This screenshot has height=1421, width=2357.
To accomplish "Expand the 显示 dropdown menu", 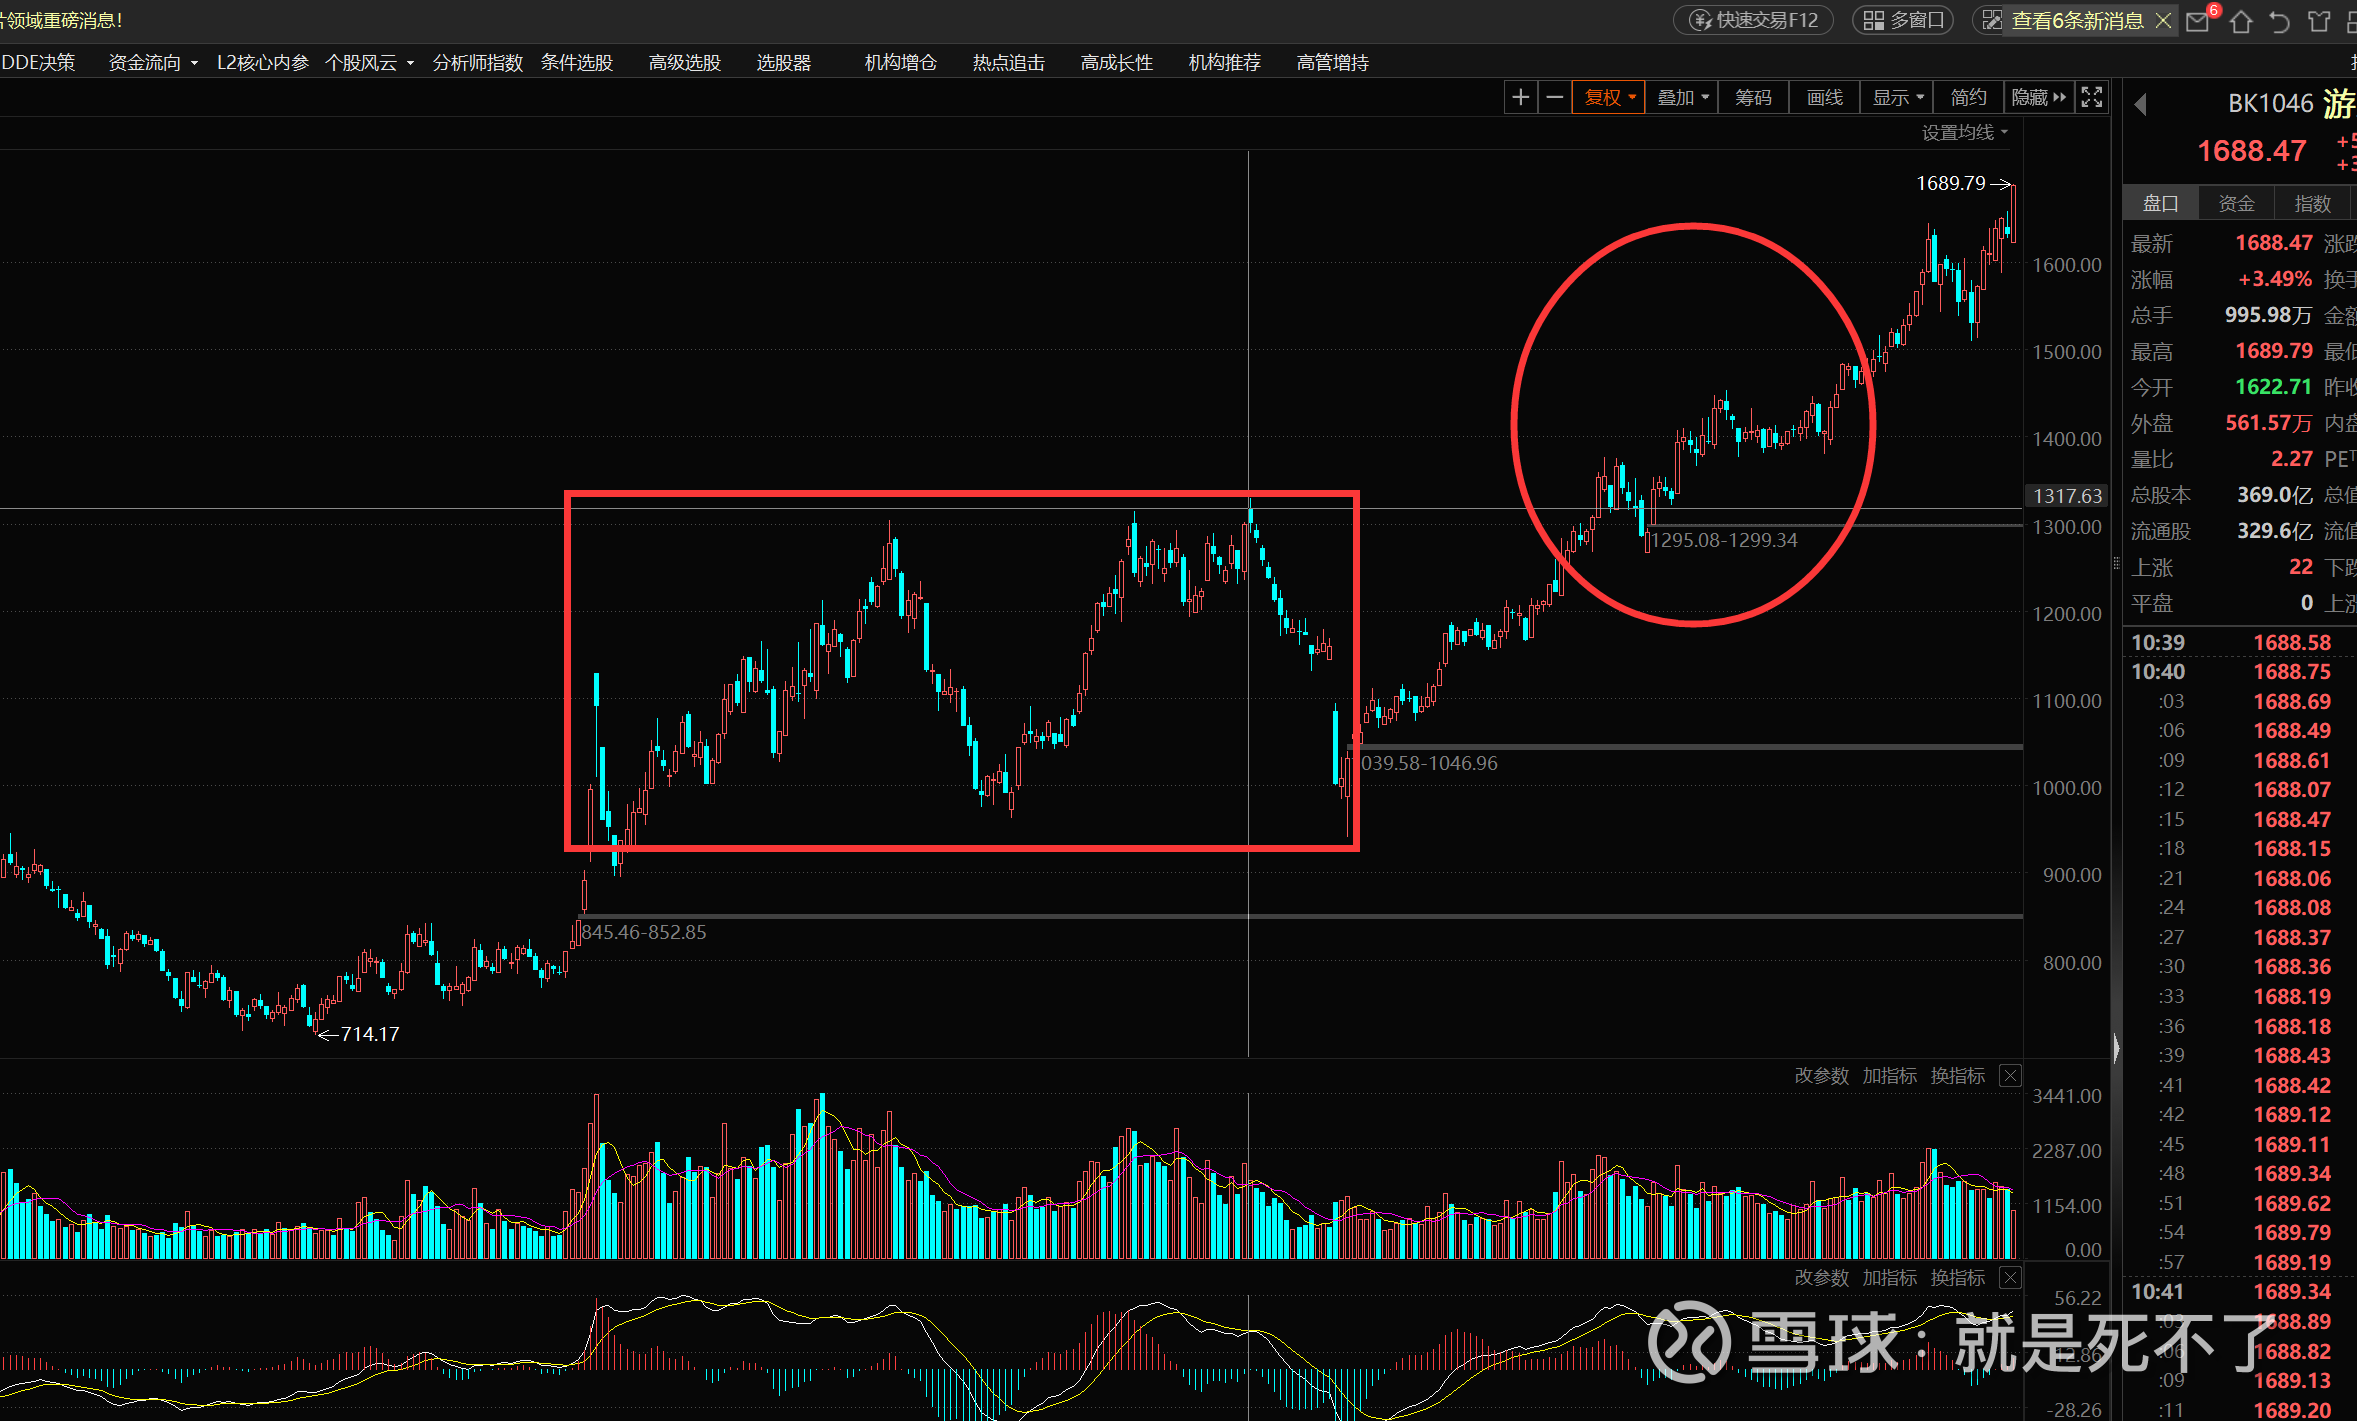I will click(x=1897, y=97).
